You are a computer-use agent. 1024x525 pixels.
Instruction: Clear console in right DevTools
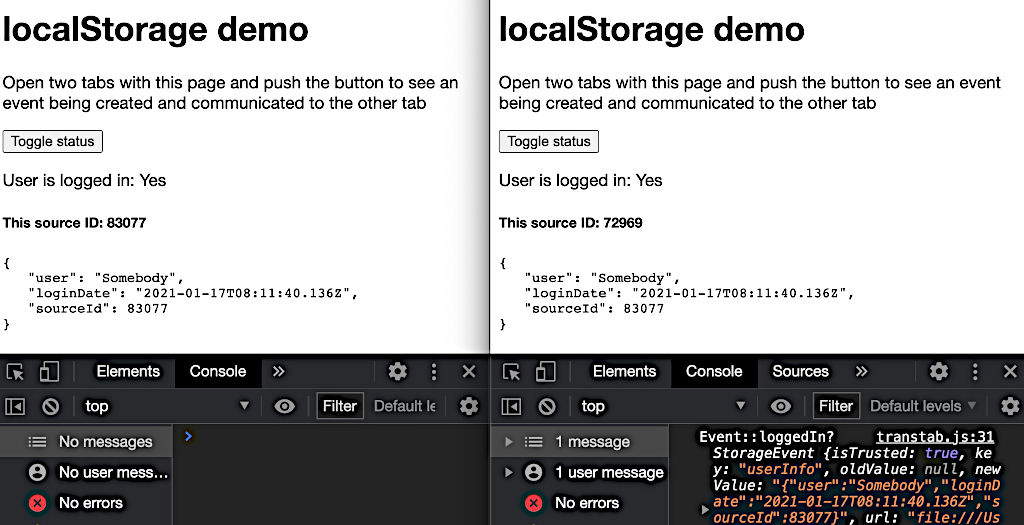pos(547,406)
